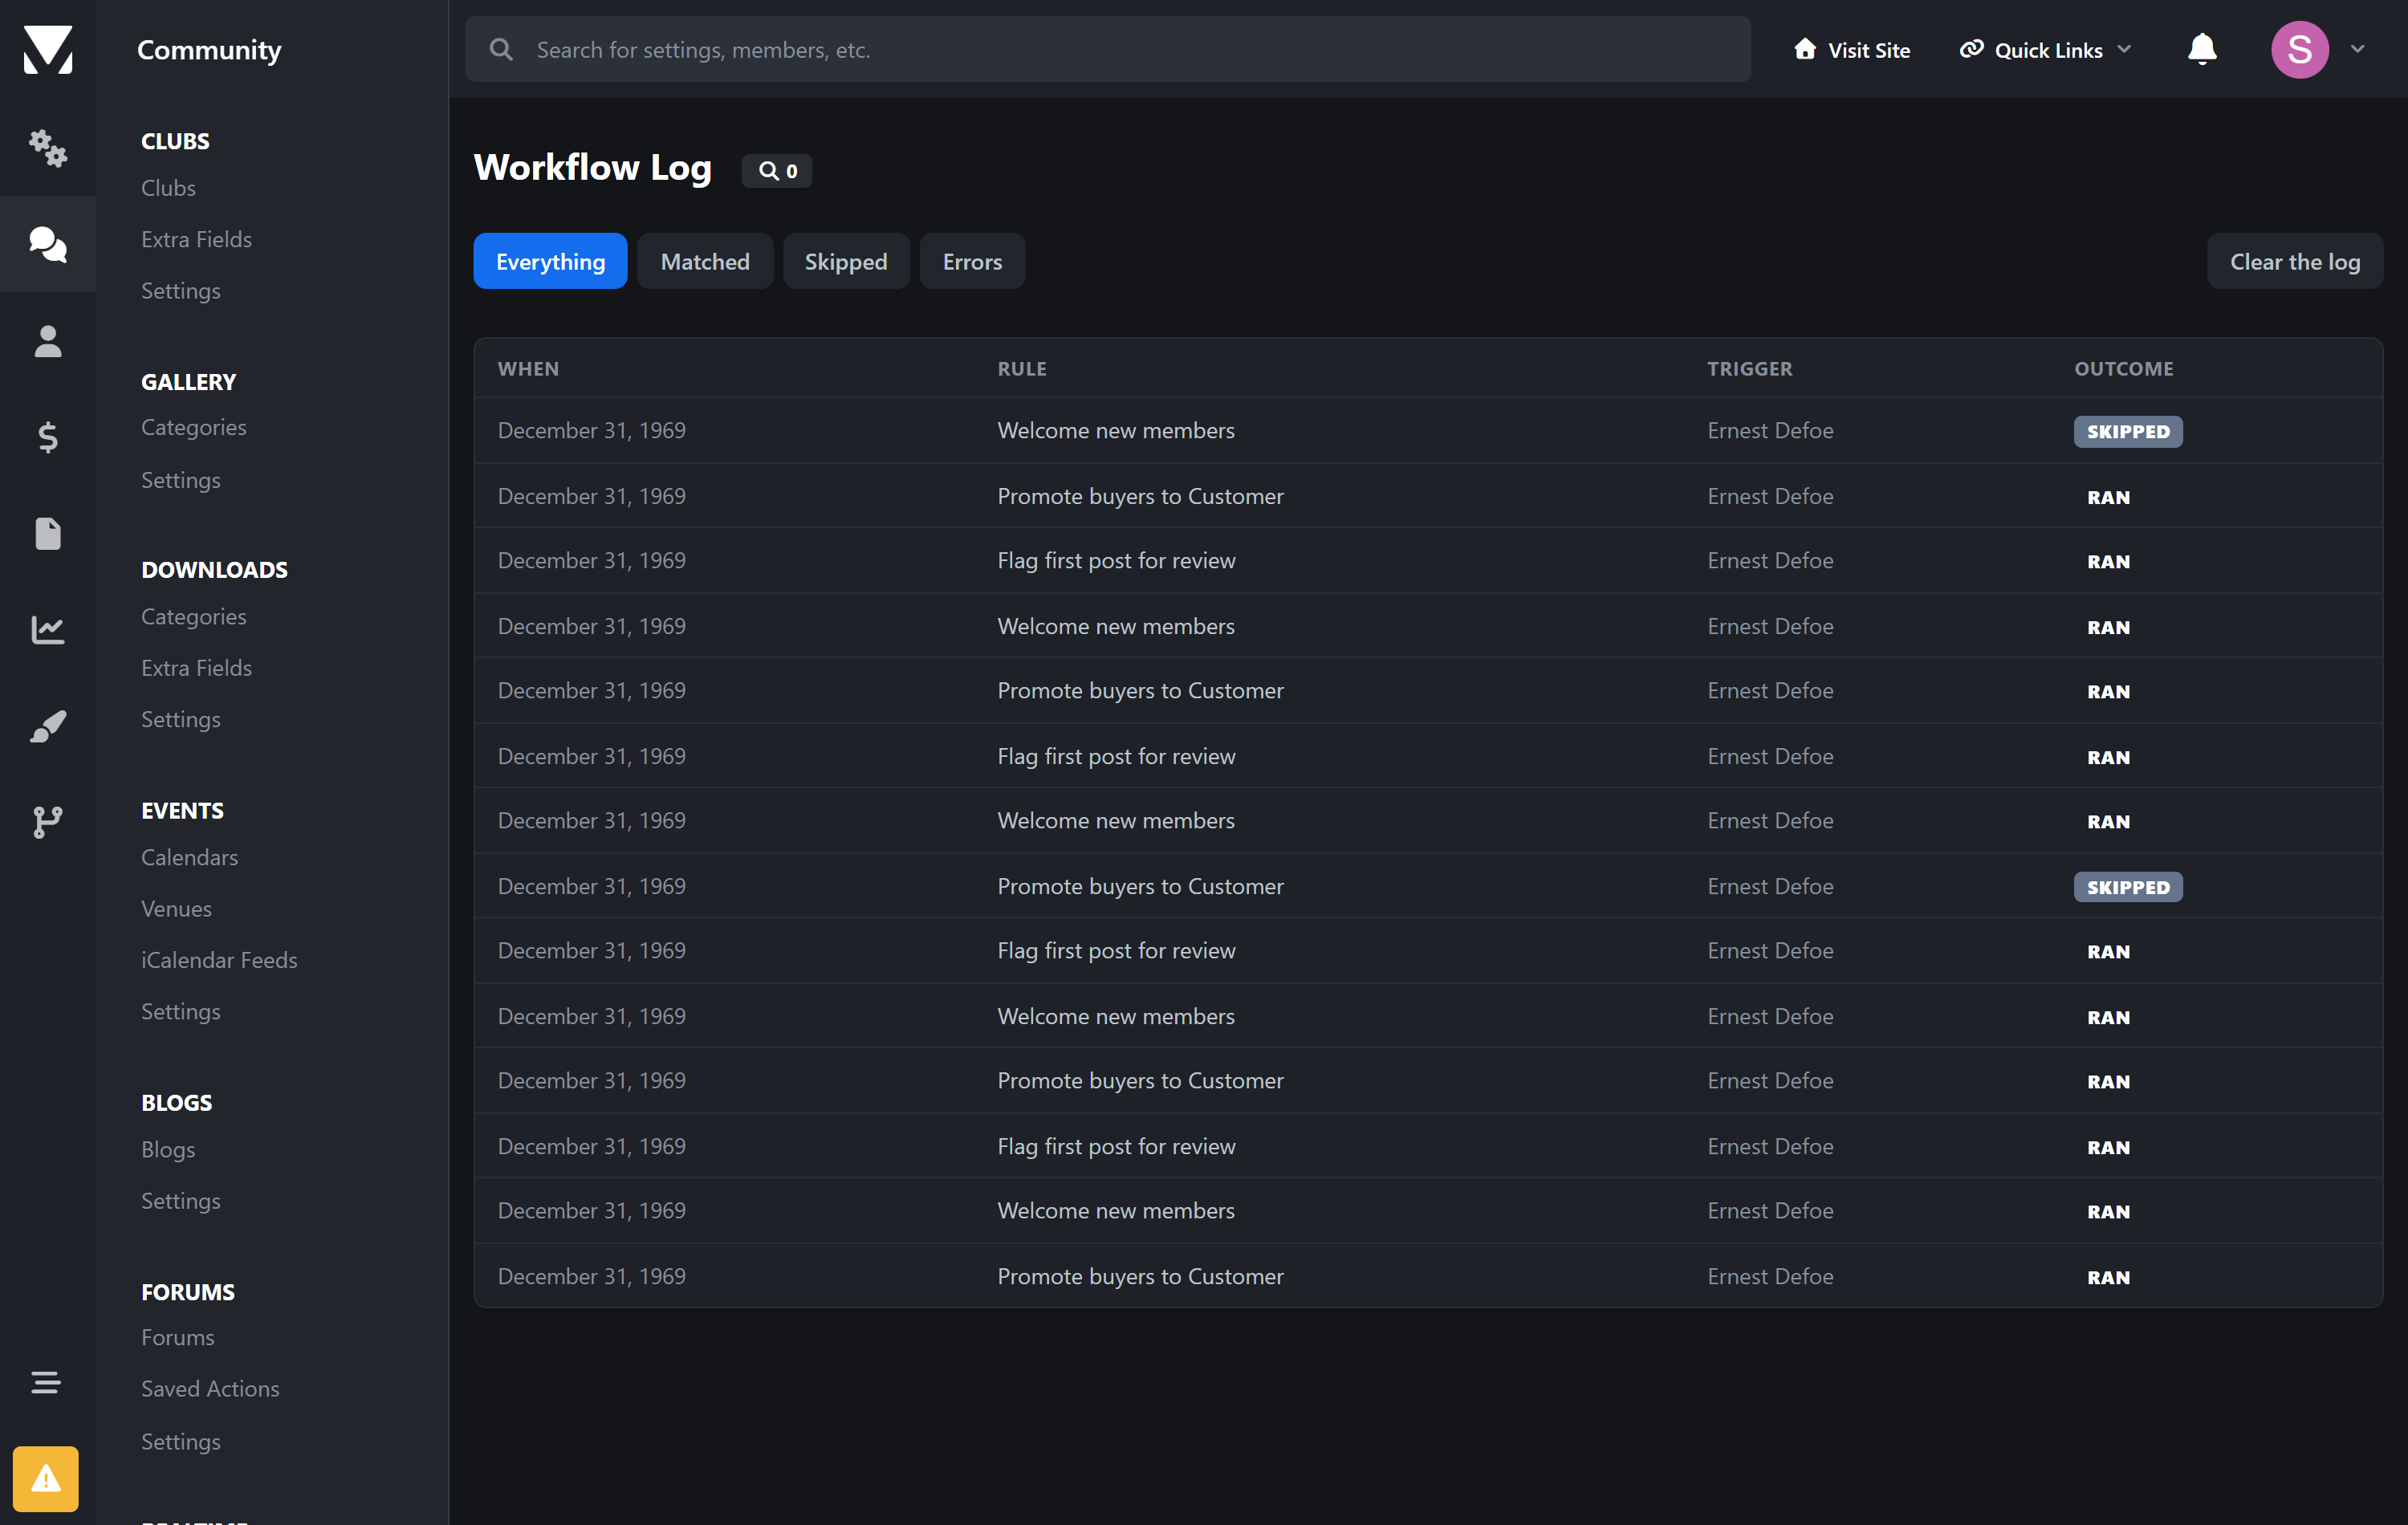The image size is (2408, 1525).
Task: Open Settings under Forums
Action: pyautogui.click(x=180, y=1441)
